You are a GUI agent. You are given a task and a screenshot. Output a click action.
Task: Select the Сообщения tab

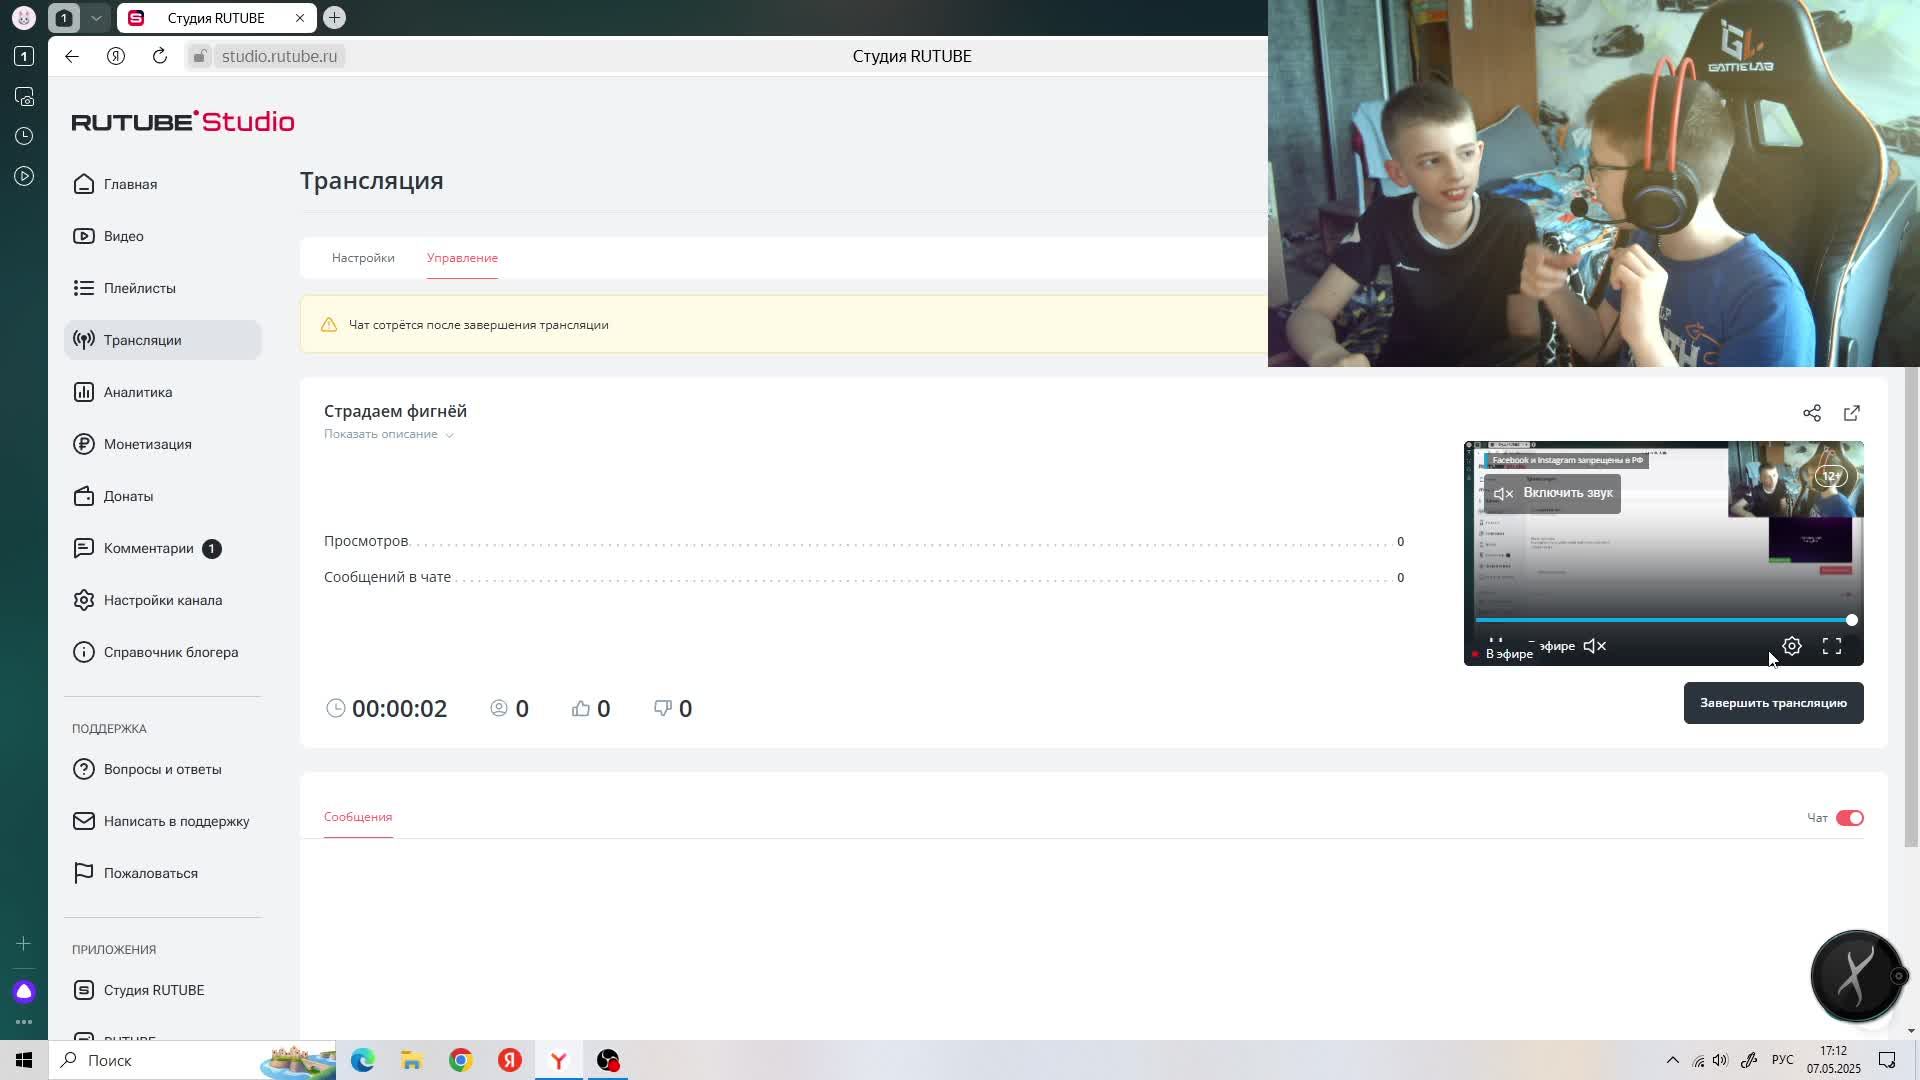click(x=358, y=817)
